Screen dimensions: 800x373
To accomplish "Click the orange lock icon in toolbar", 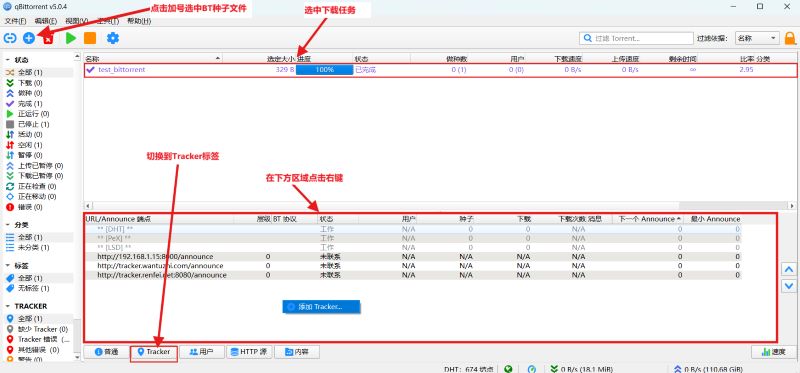I will (790, 38).
